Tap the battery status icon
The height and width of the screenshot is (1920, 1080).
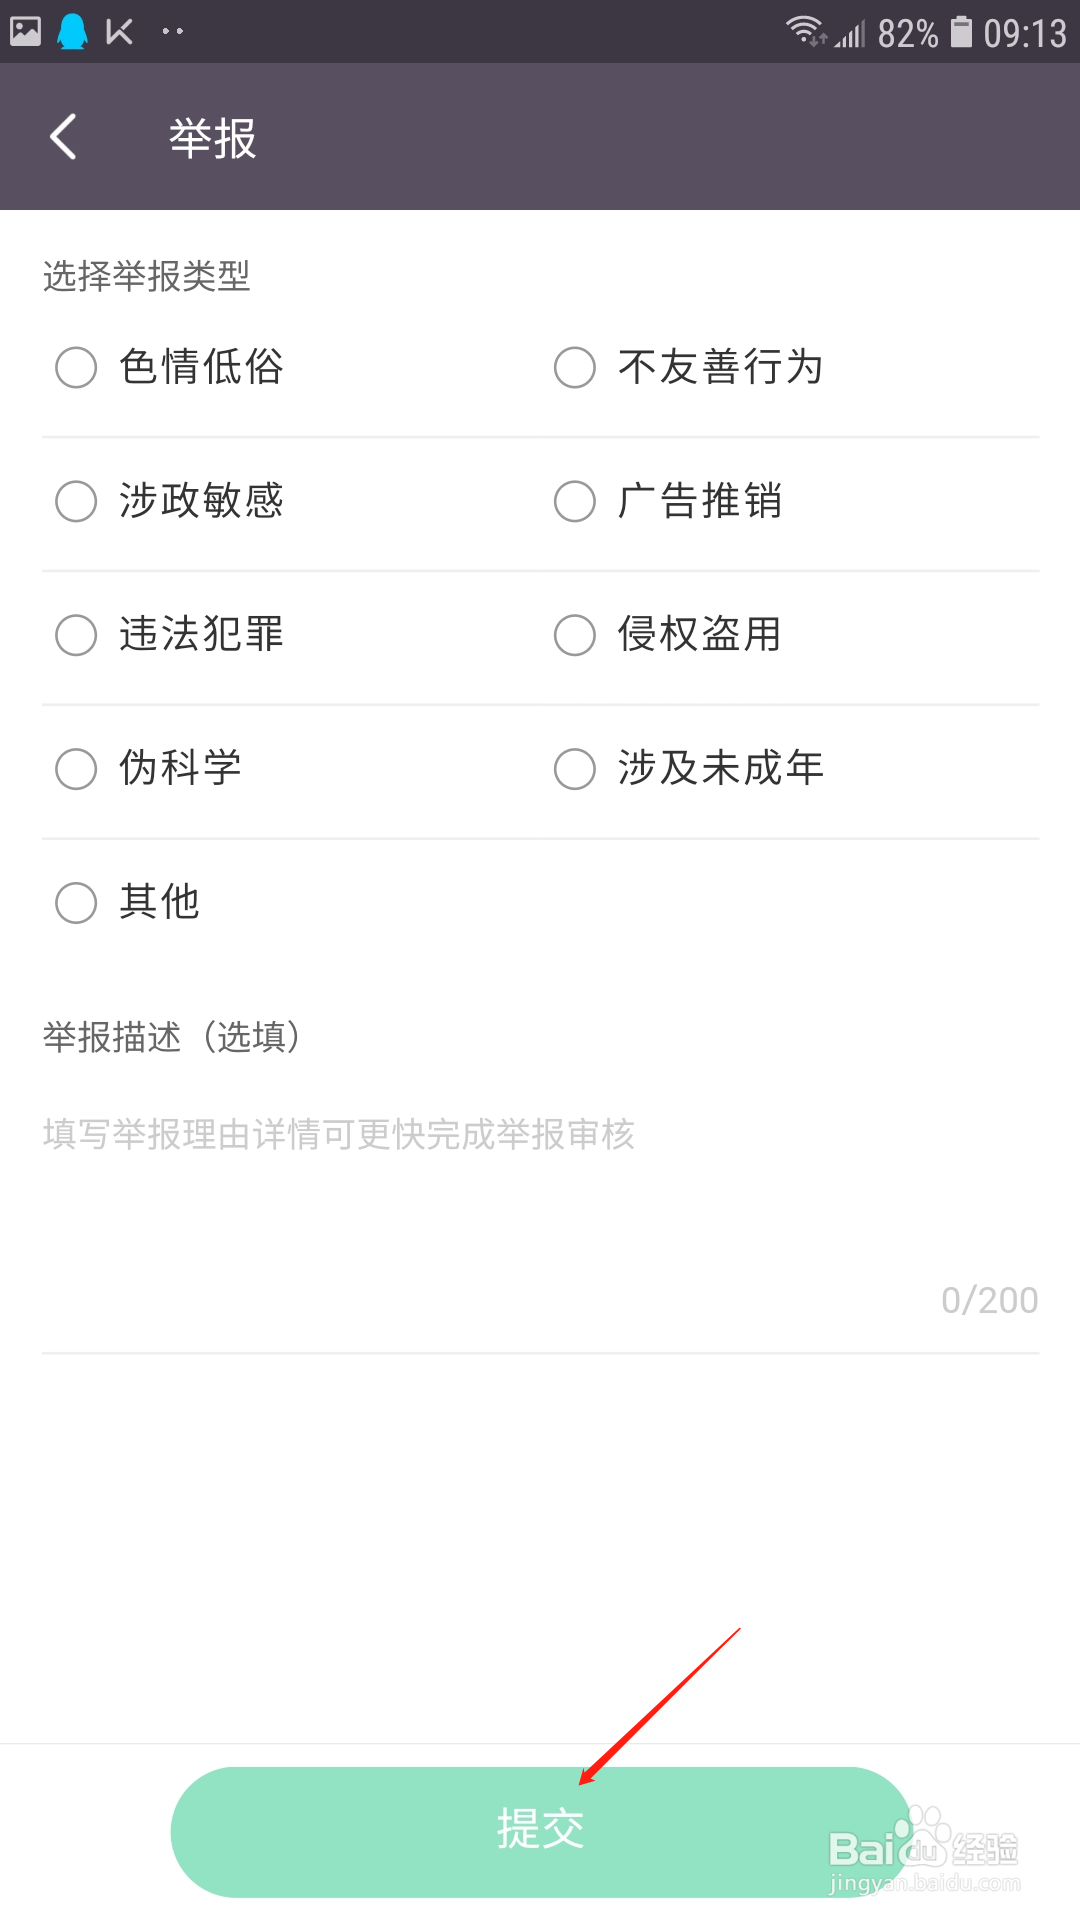(961, 32)
